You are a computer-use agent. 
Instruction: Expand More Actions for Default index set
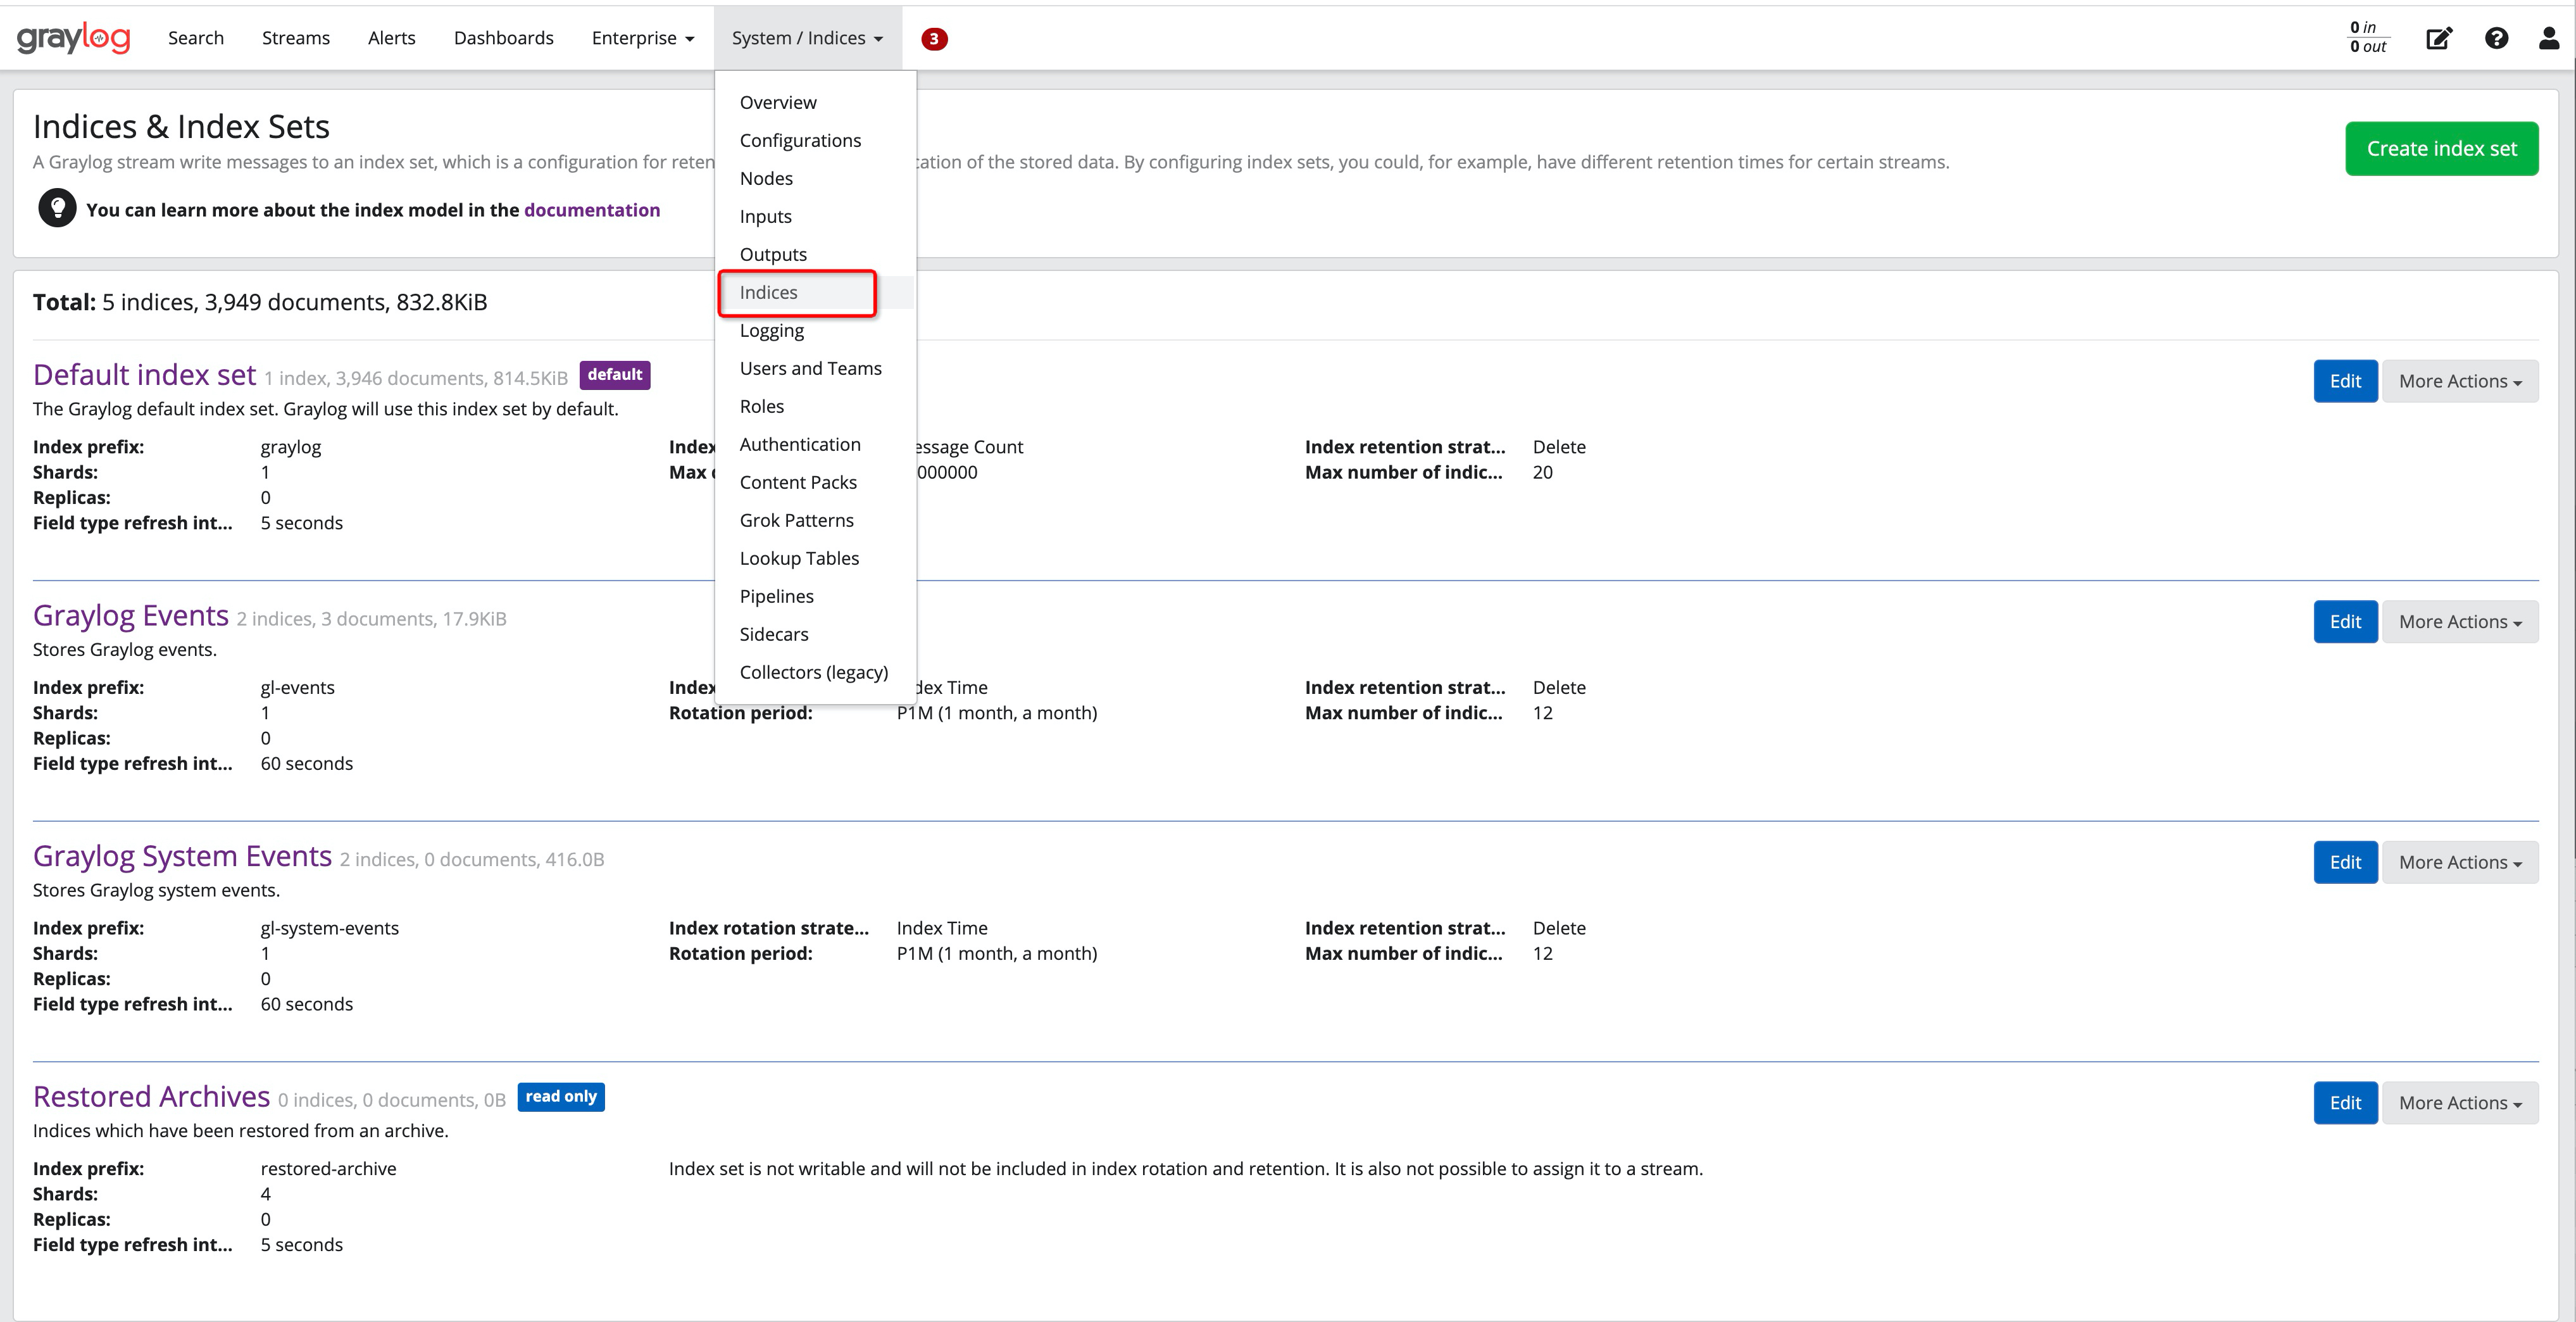click(2460, 381)
